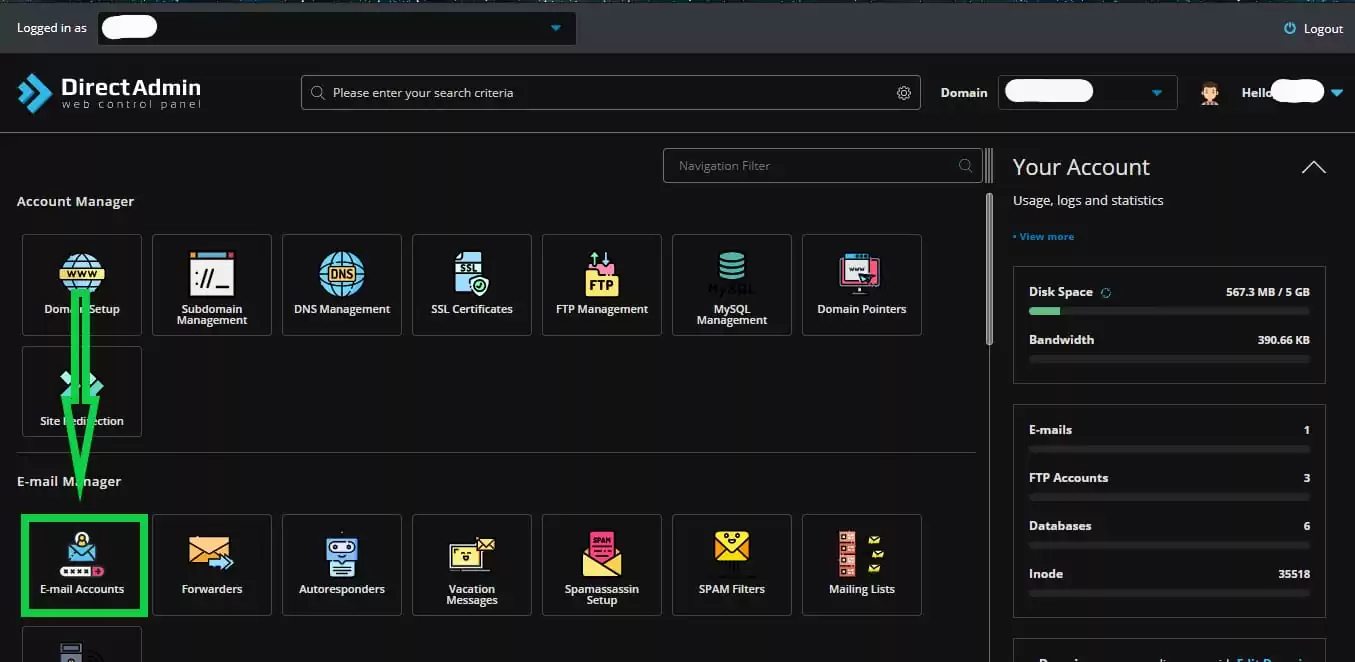Open Autoresponders tile
Screen dimensions: 1355x662
coord(342,565)
